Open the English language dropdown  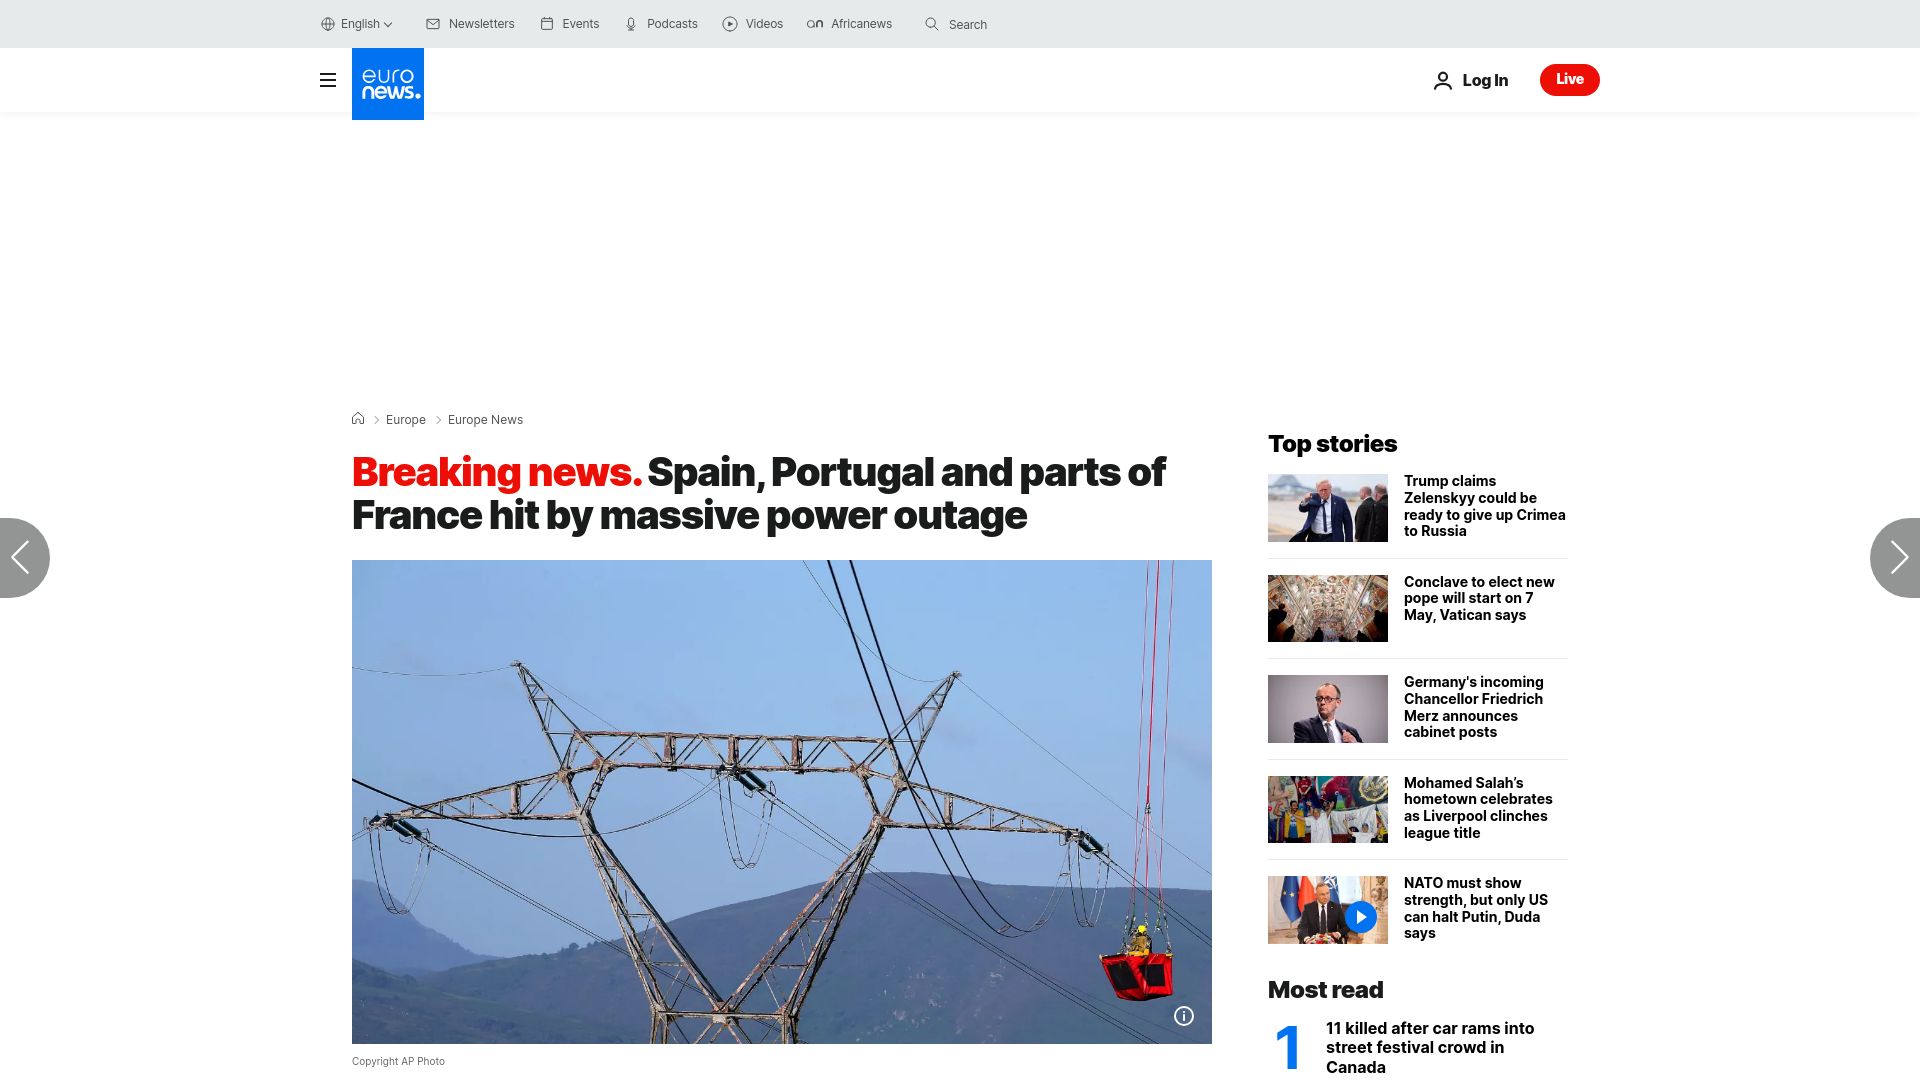coord(357,24)
